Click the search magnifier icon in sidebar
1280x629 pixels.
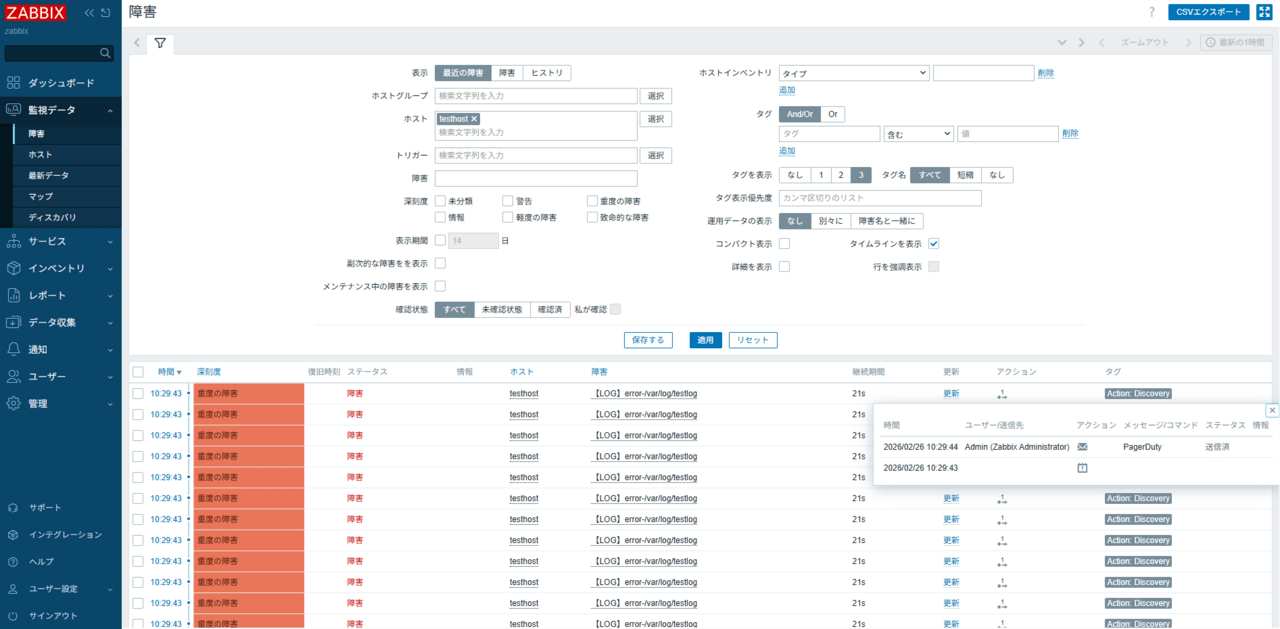tap(105, 53)
